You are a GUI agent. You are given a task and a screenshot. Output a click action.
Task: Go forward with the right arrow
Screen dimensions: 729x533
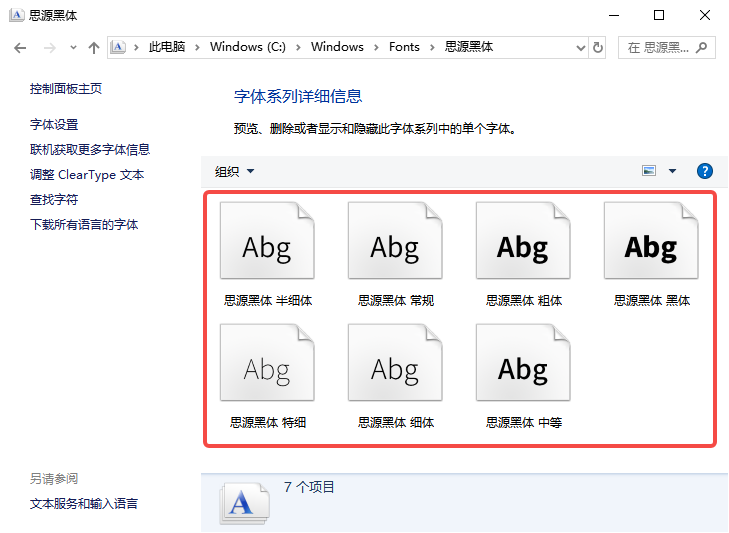pos(49,47)
